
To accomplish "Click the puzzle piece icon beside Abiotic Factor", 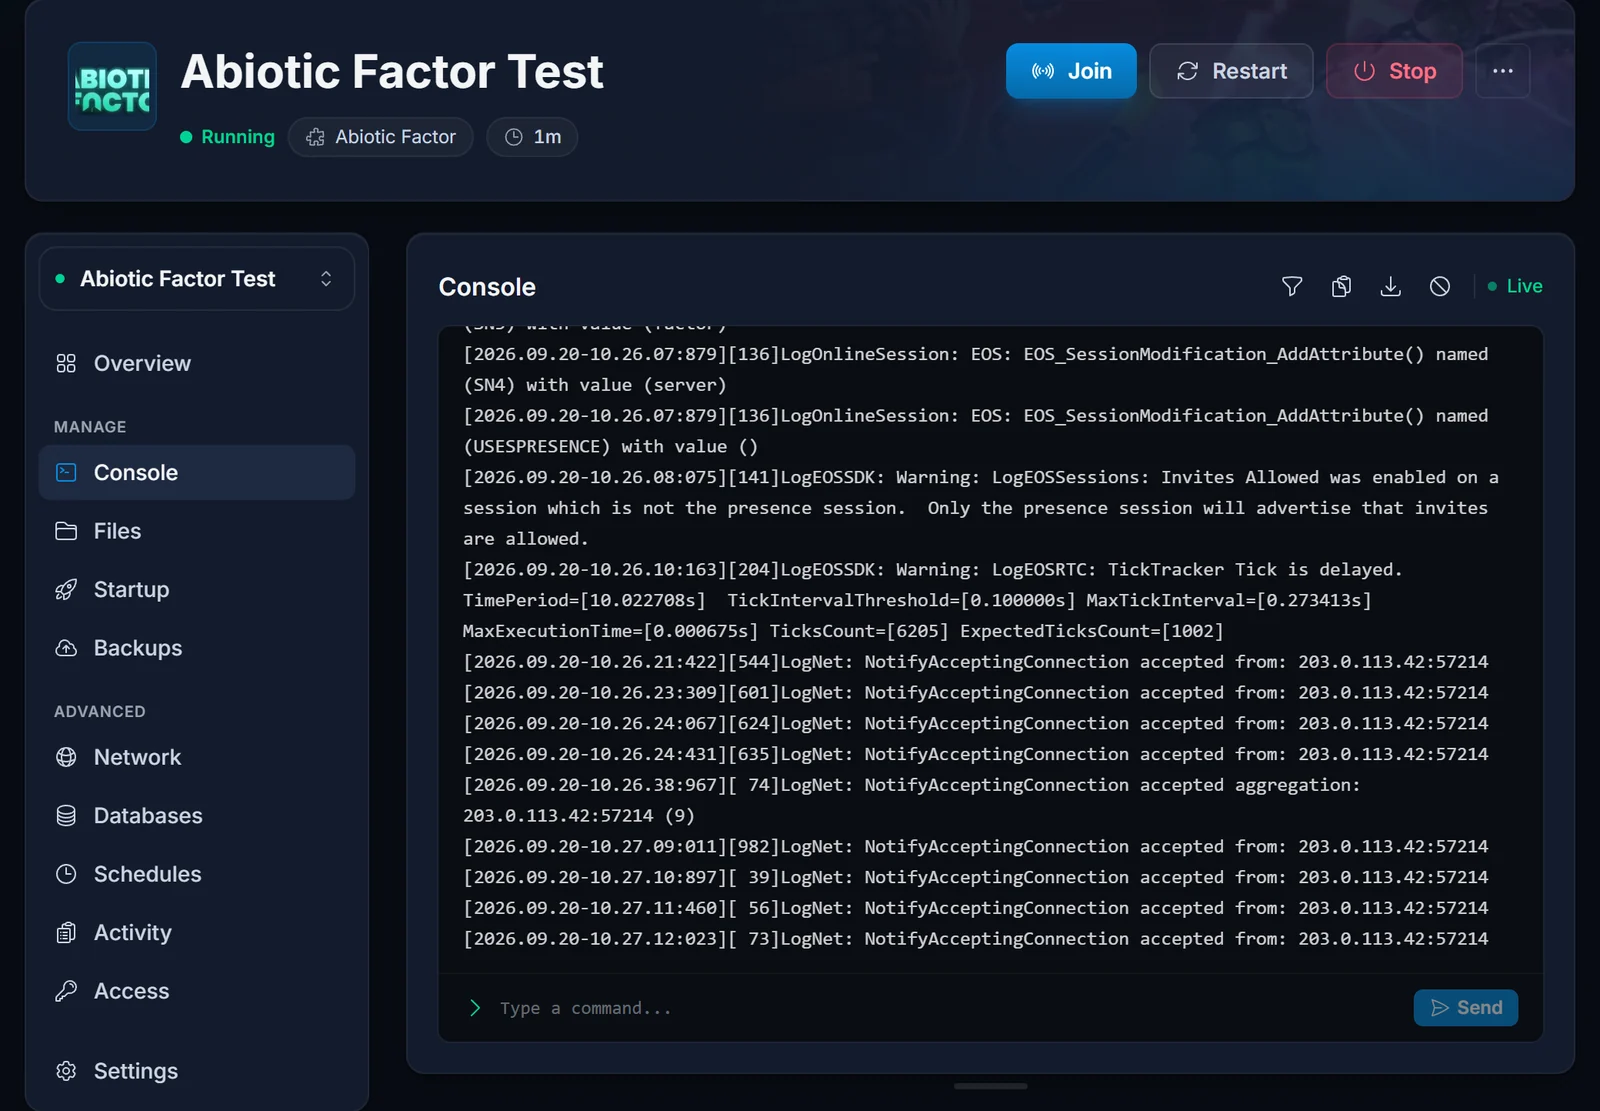I will pos(315,137).
